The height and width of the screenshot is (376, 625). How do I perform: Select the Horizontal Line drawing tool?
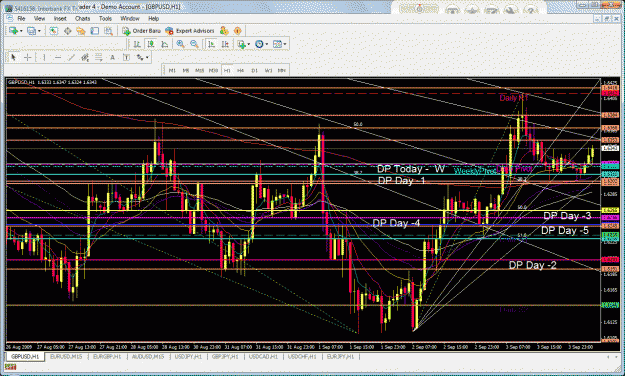57,58
